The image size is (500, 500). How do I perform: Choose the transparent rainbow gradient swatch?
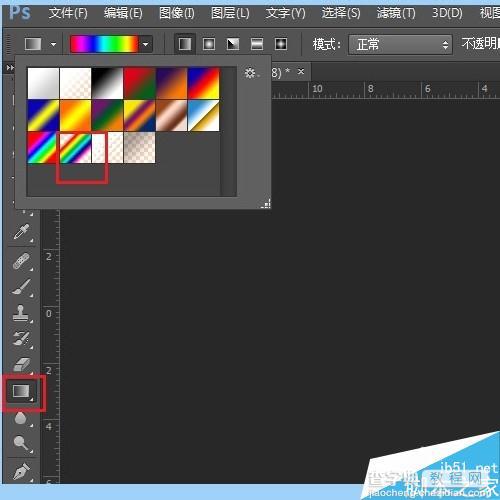coord(75,148)
